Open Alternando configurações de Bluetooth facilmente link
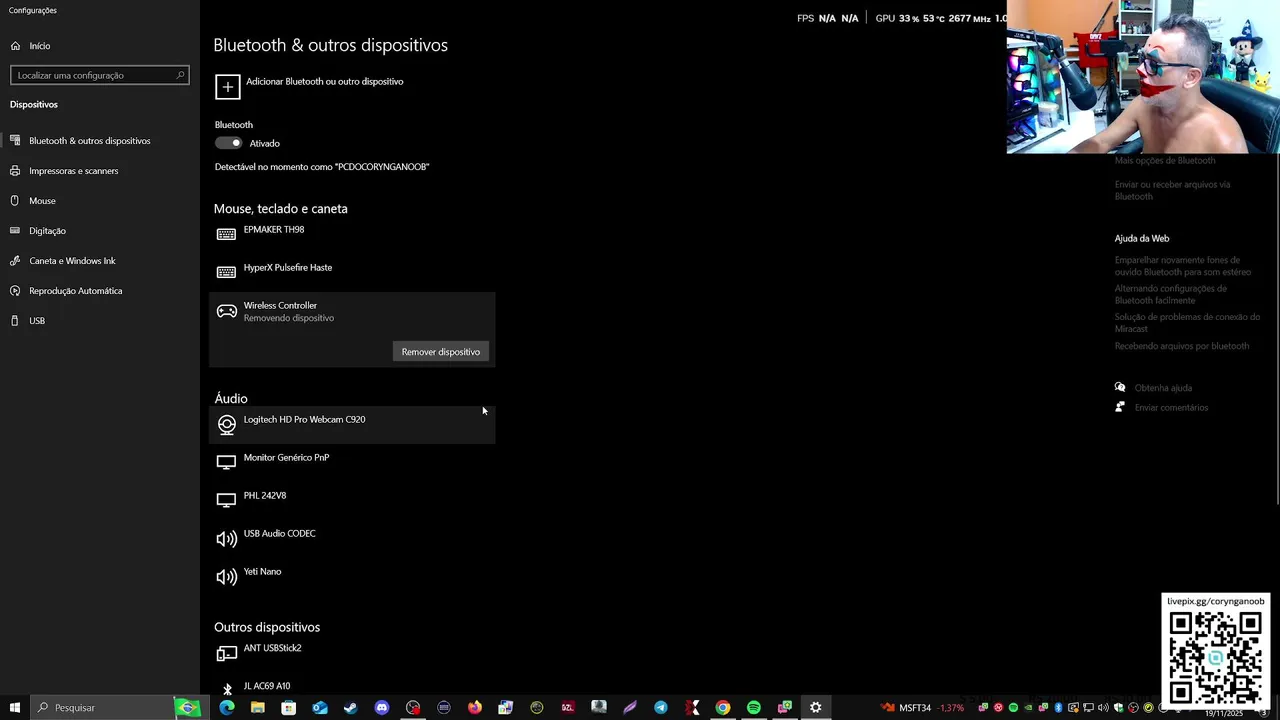1280x720 pixels. [x=1171, y=294]
